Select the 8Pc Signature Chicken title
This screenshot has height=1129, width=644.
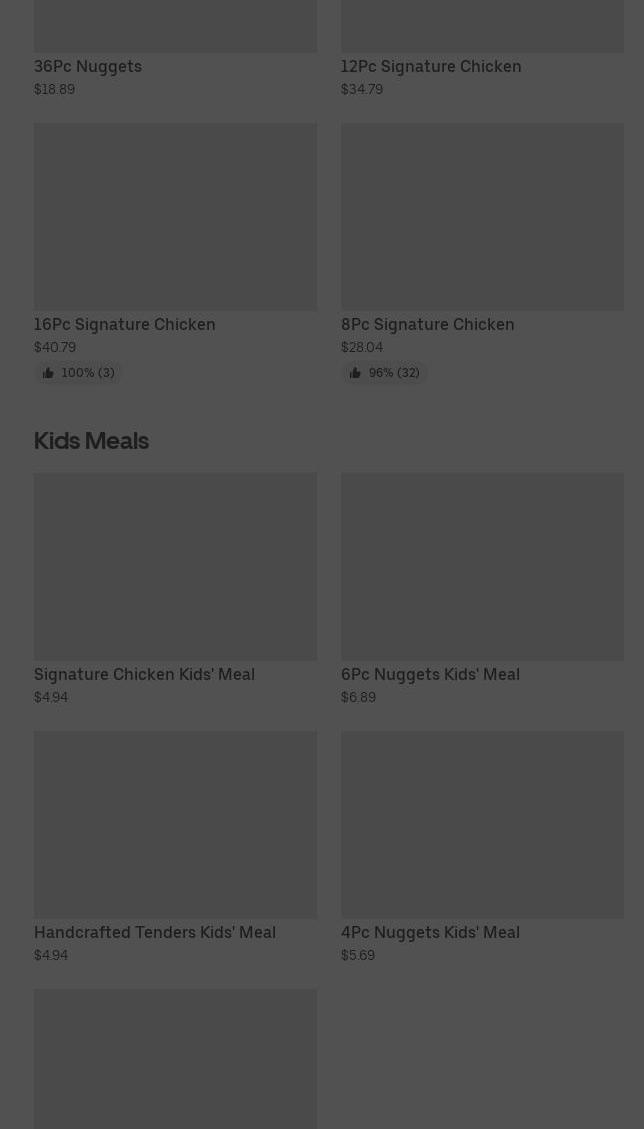427,324
